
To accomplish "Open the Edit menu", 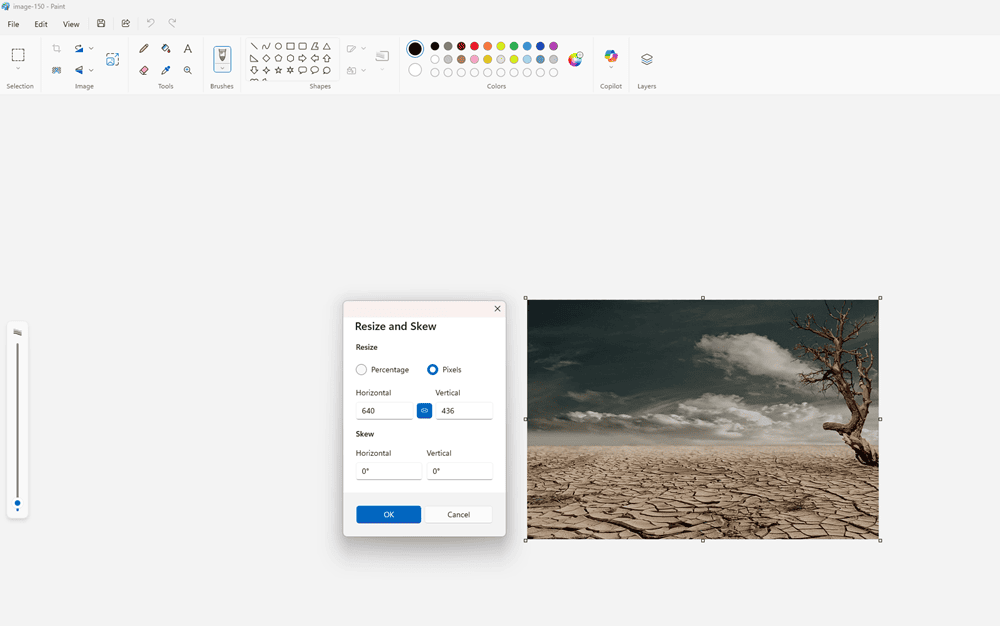I will (x=41, y=24).
